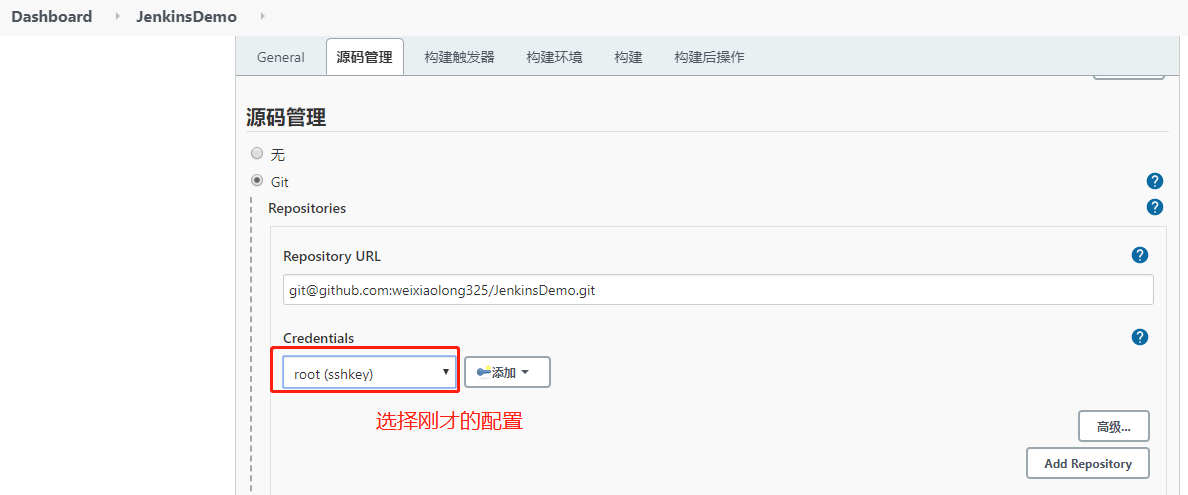Open help for the Git option

pyautogui.click(x=1155, y=181)
